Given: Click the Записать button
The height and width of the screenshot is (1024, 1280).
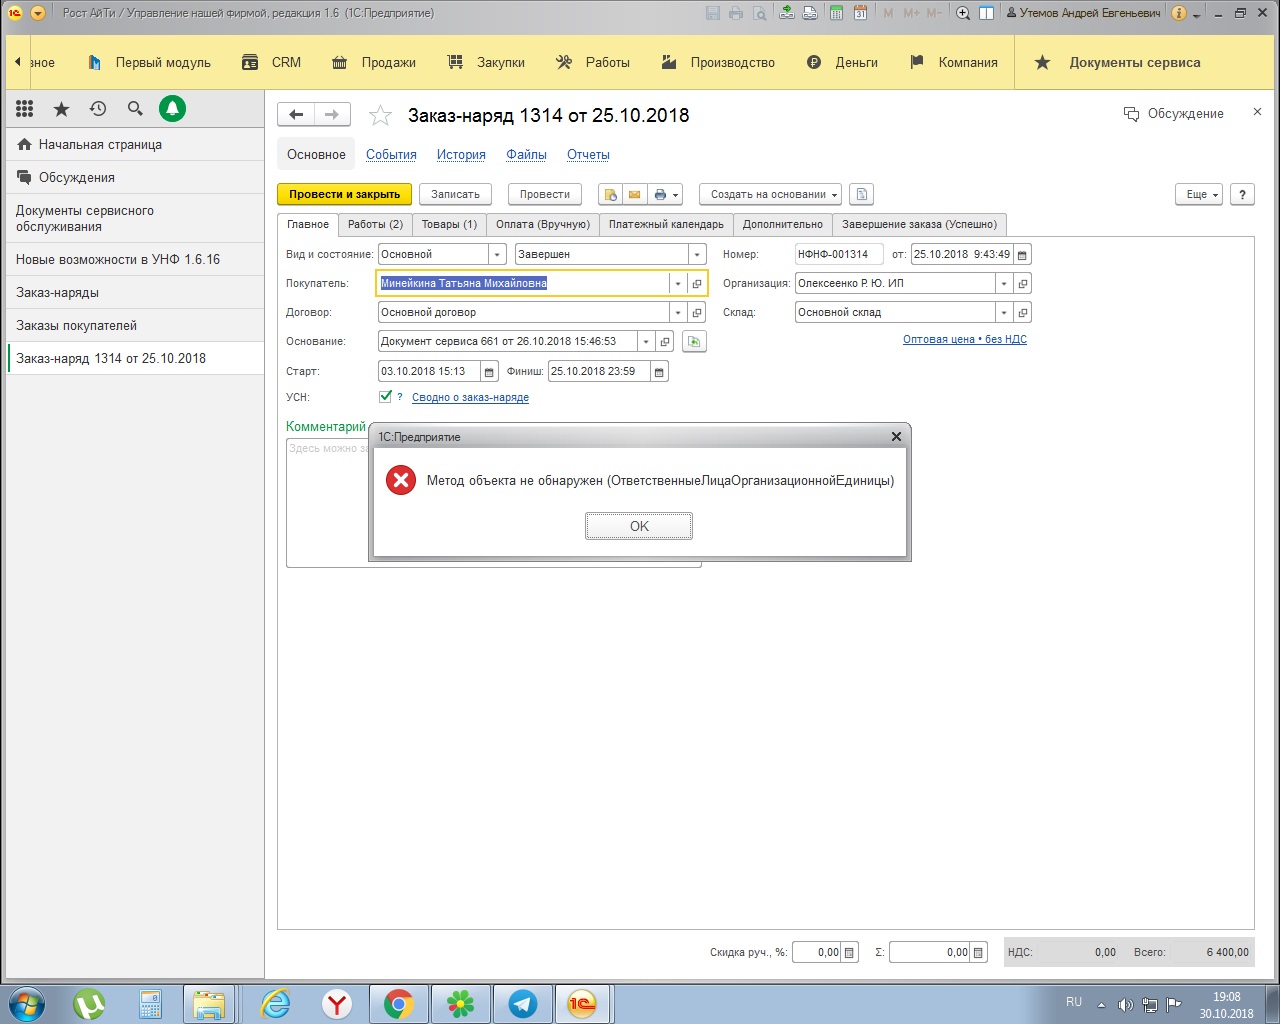Looking at the screenshot, I should tap(455, 195).
